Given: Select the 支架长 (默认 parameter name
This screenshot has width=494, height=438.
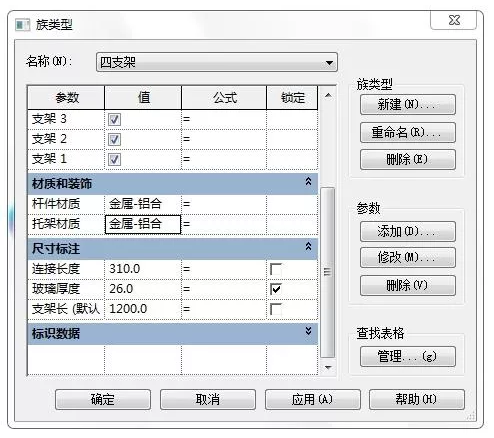Looking at the screenshot, I should (x=66, y=309).
